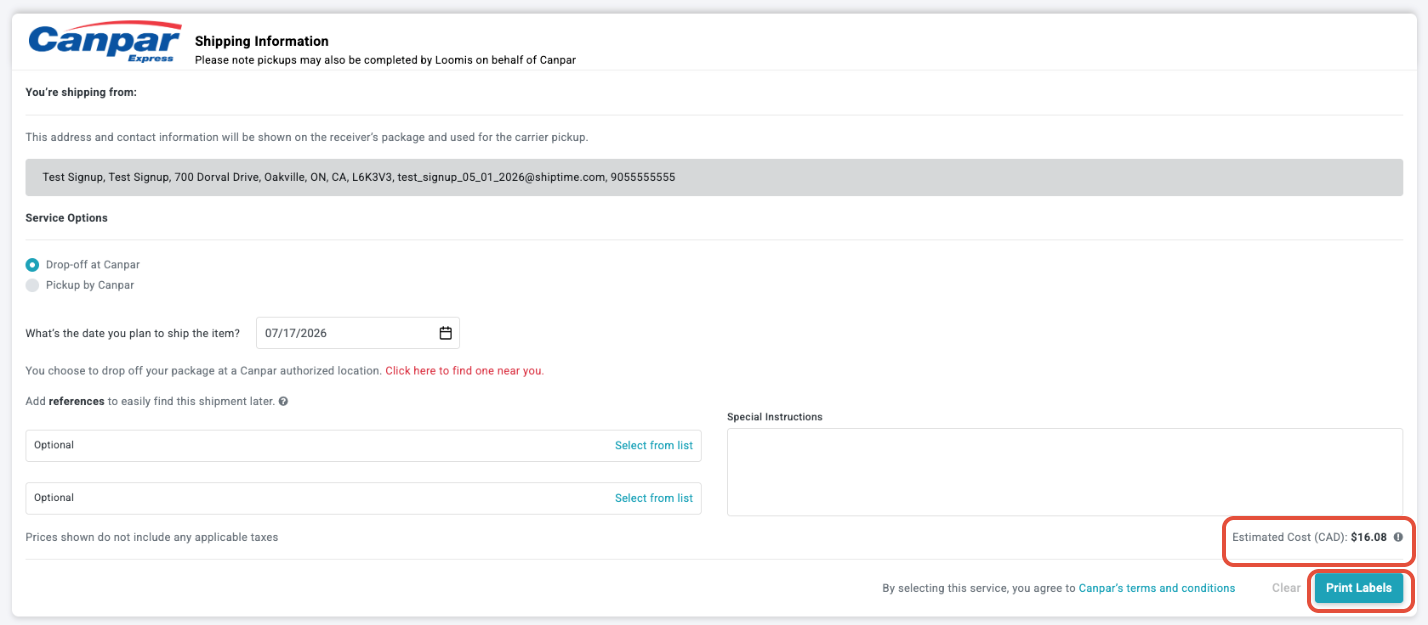The width and height of the screenshot is (1428, 625).
Task: Click the Clear button
Action: click(x=1286, y=588)
